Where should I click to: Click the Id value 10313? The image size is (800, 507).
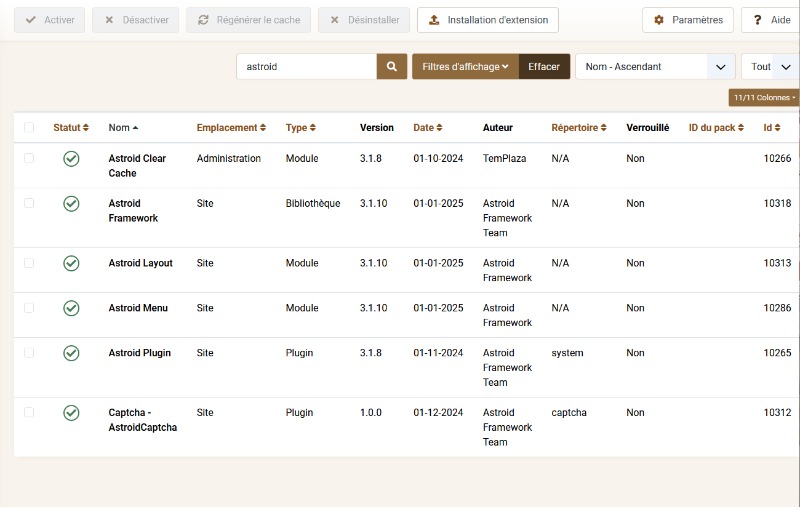777,263
